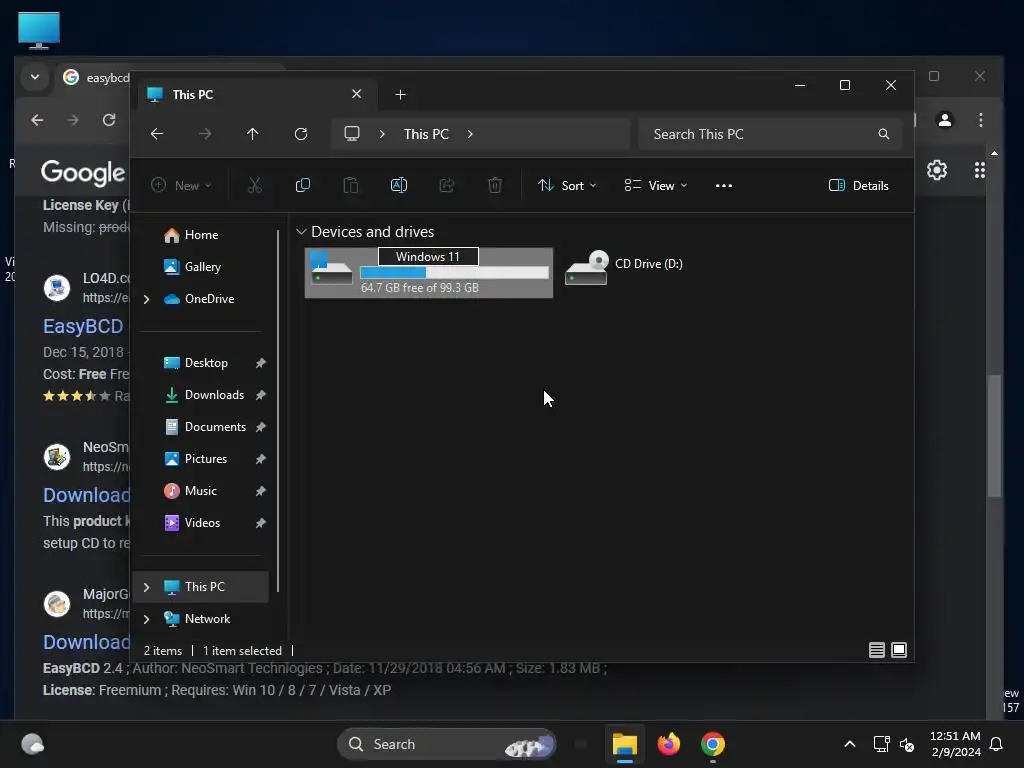The image size is (1024, 768).
Task: Open Chrome tab search dropdown
Action: (35, 77)
